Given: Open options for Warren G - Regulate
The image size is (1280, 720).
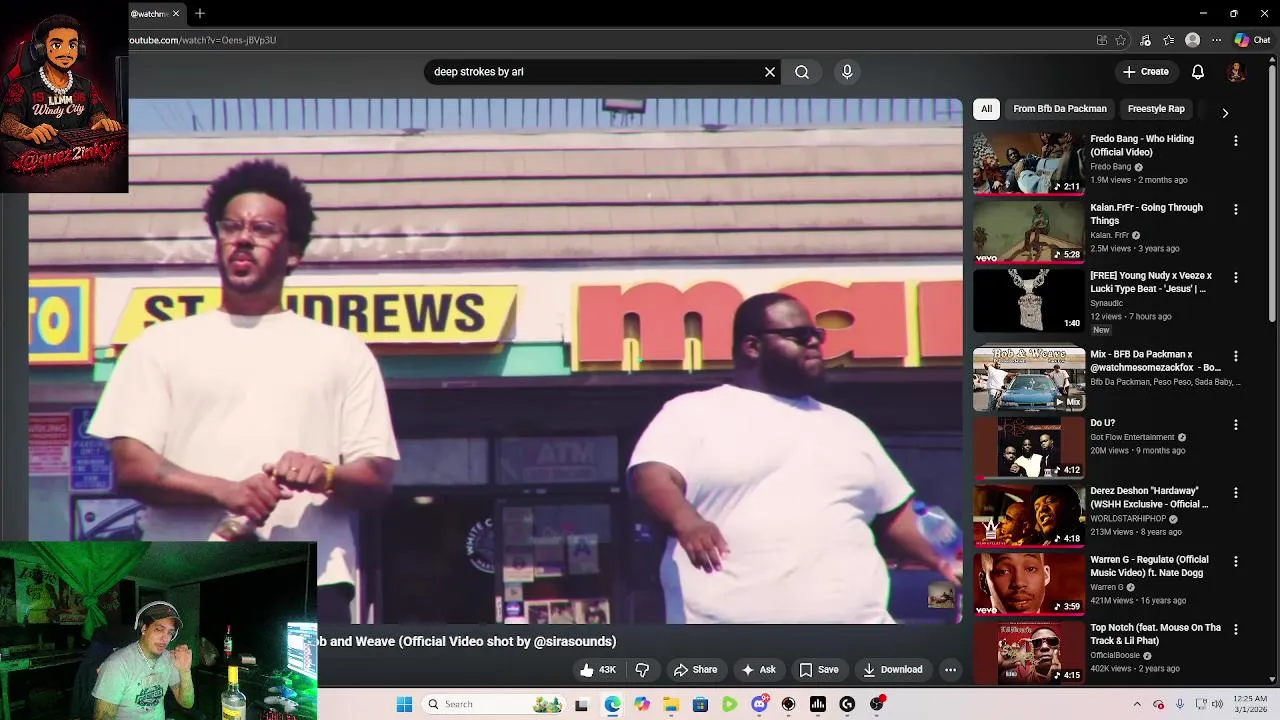Looking at the screenshot, I should click(1236, 562).
